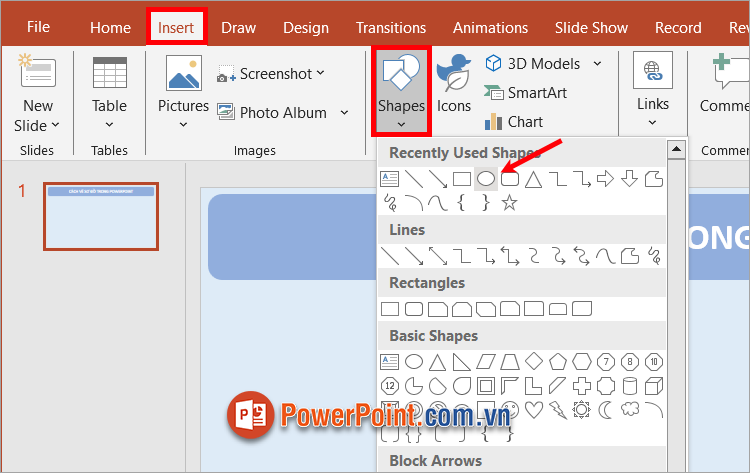This screenshot has height=473, width=750.
Task: Choose the Oval in Basic Shapes
Action: (x=414, y=362)
